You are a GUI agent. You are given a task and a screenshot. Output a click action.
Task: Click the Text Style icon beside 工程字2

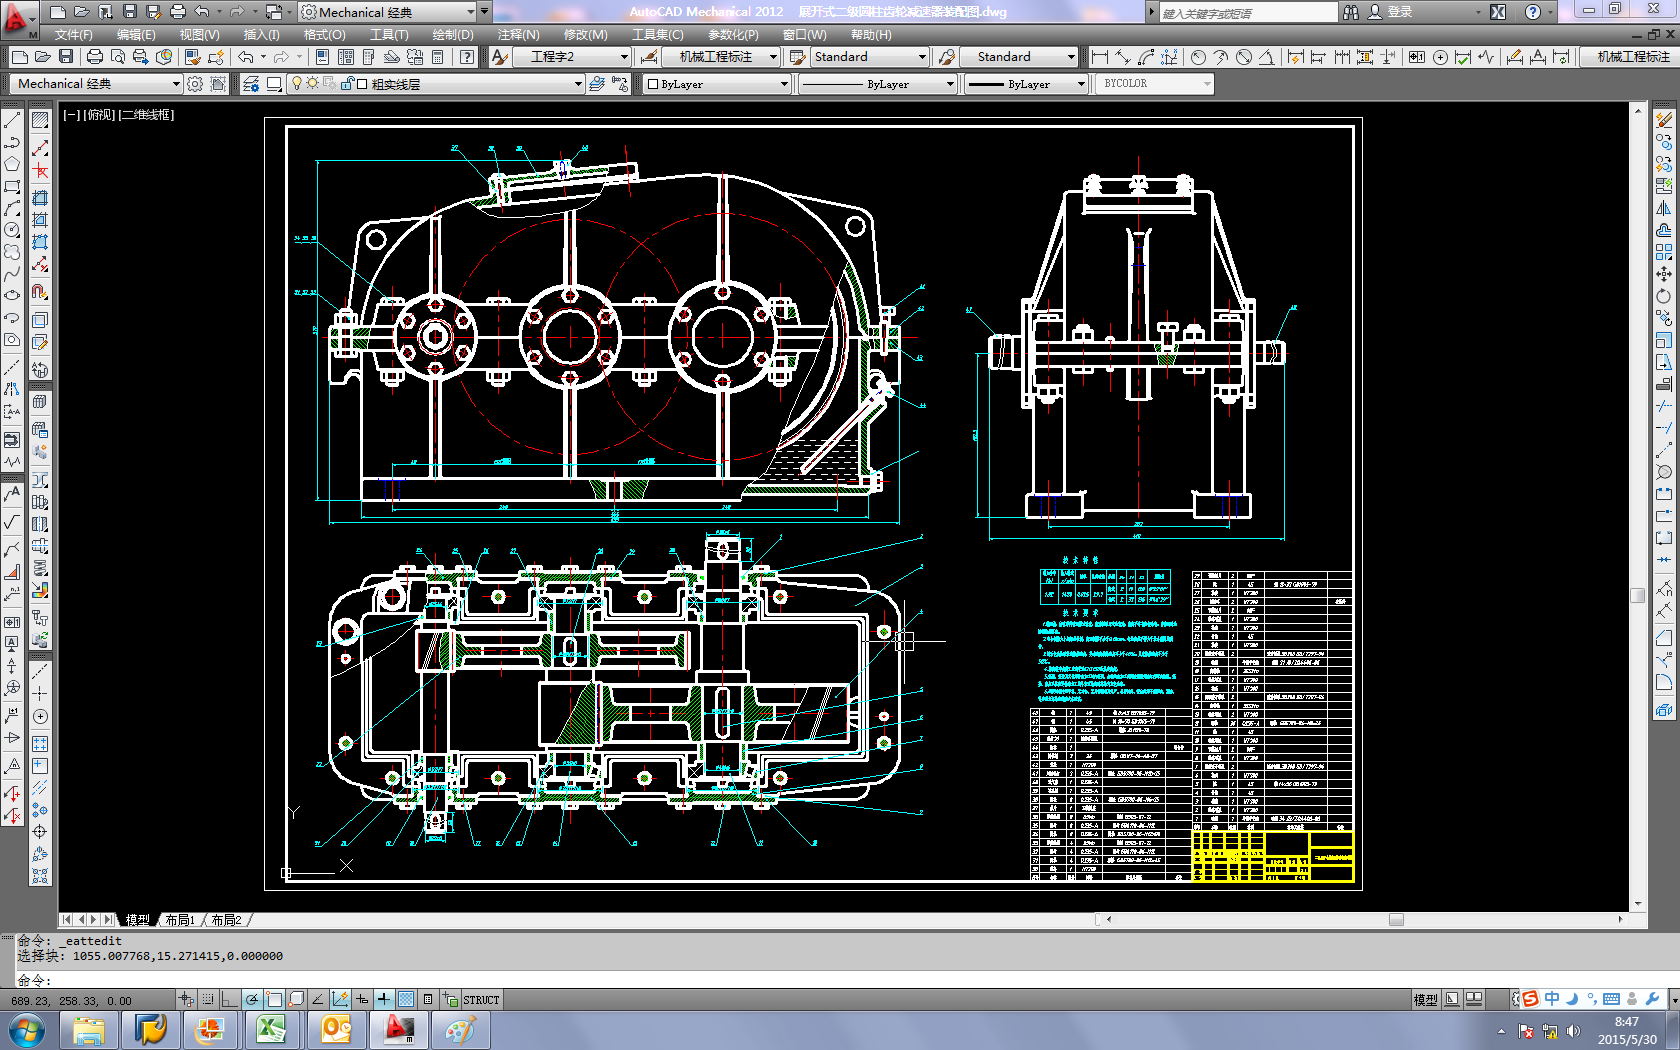(500, 57)
